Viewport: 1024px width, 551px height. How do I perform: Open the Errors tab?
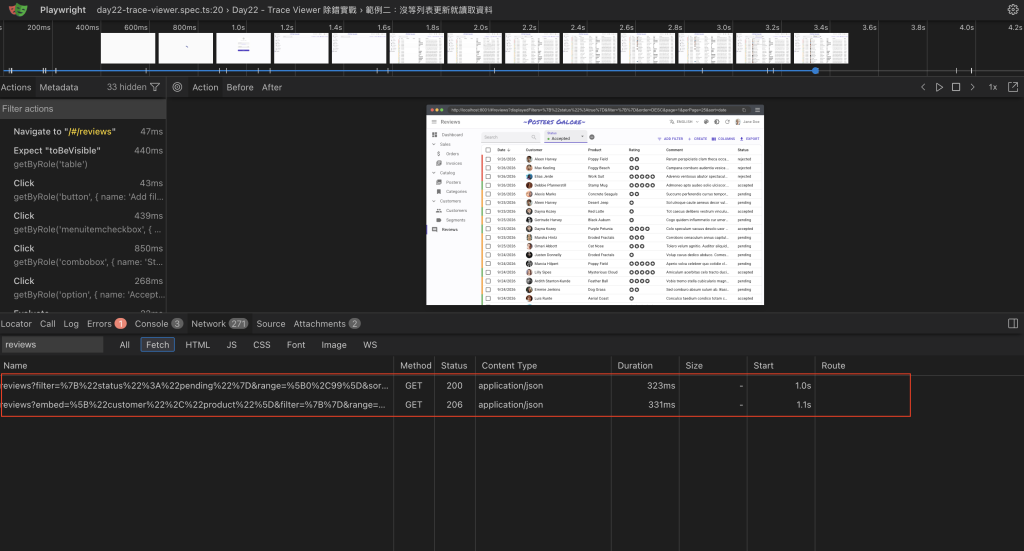point(106,323)
